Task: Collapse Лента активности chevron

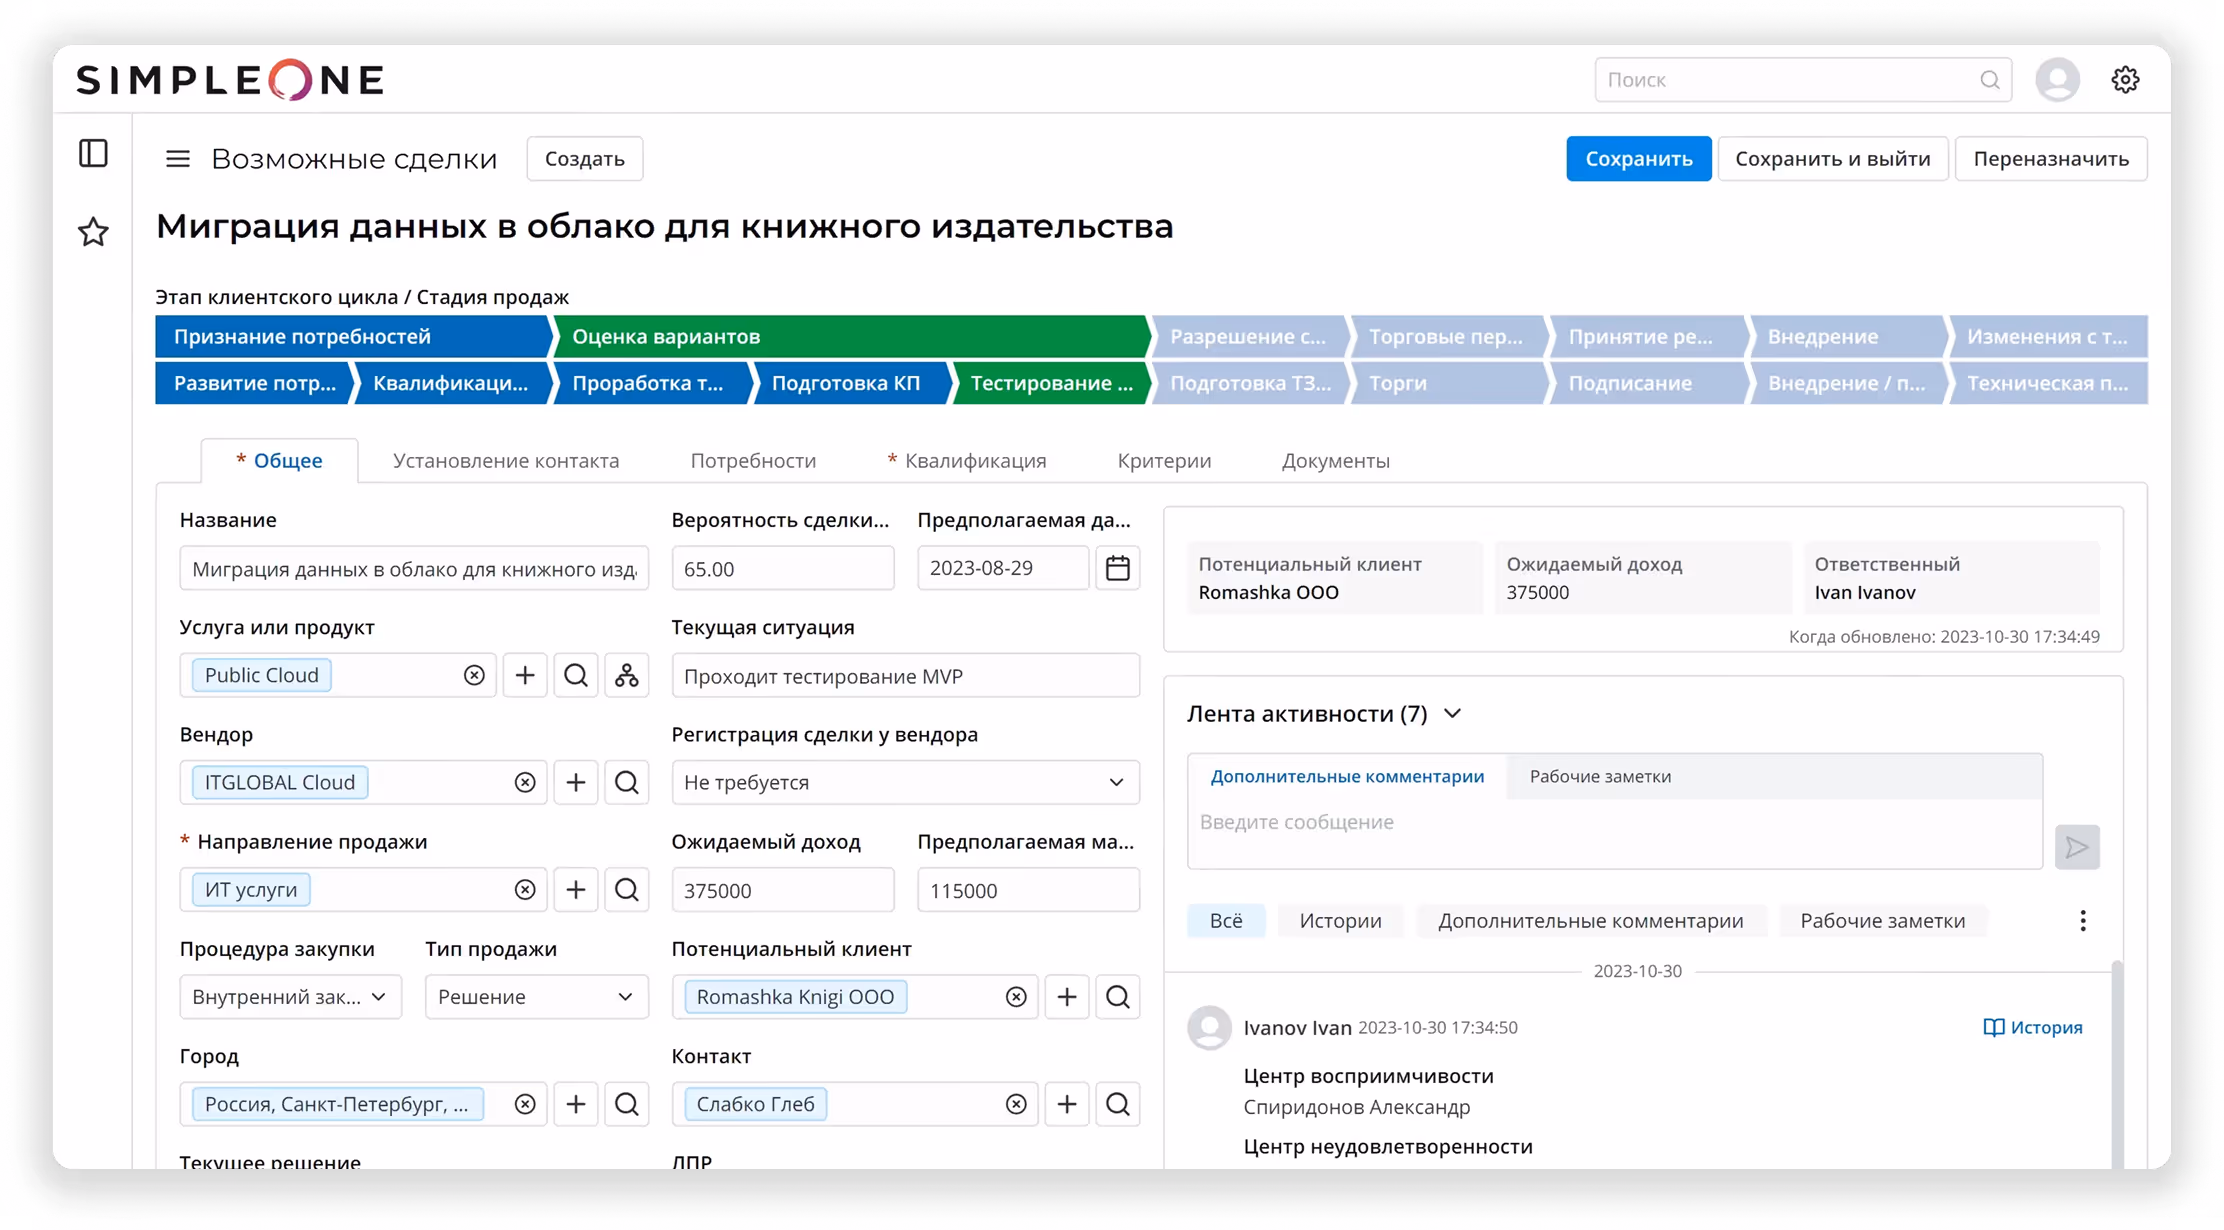Action: (1453, 713)
